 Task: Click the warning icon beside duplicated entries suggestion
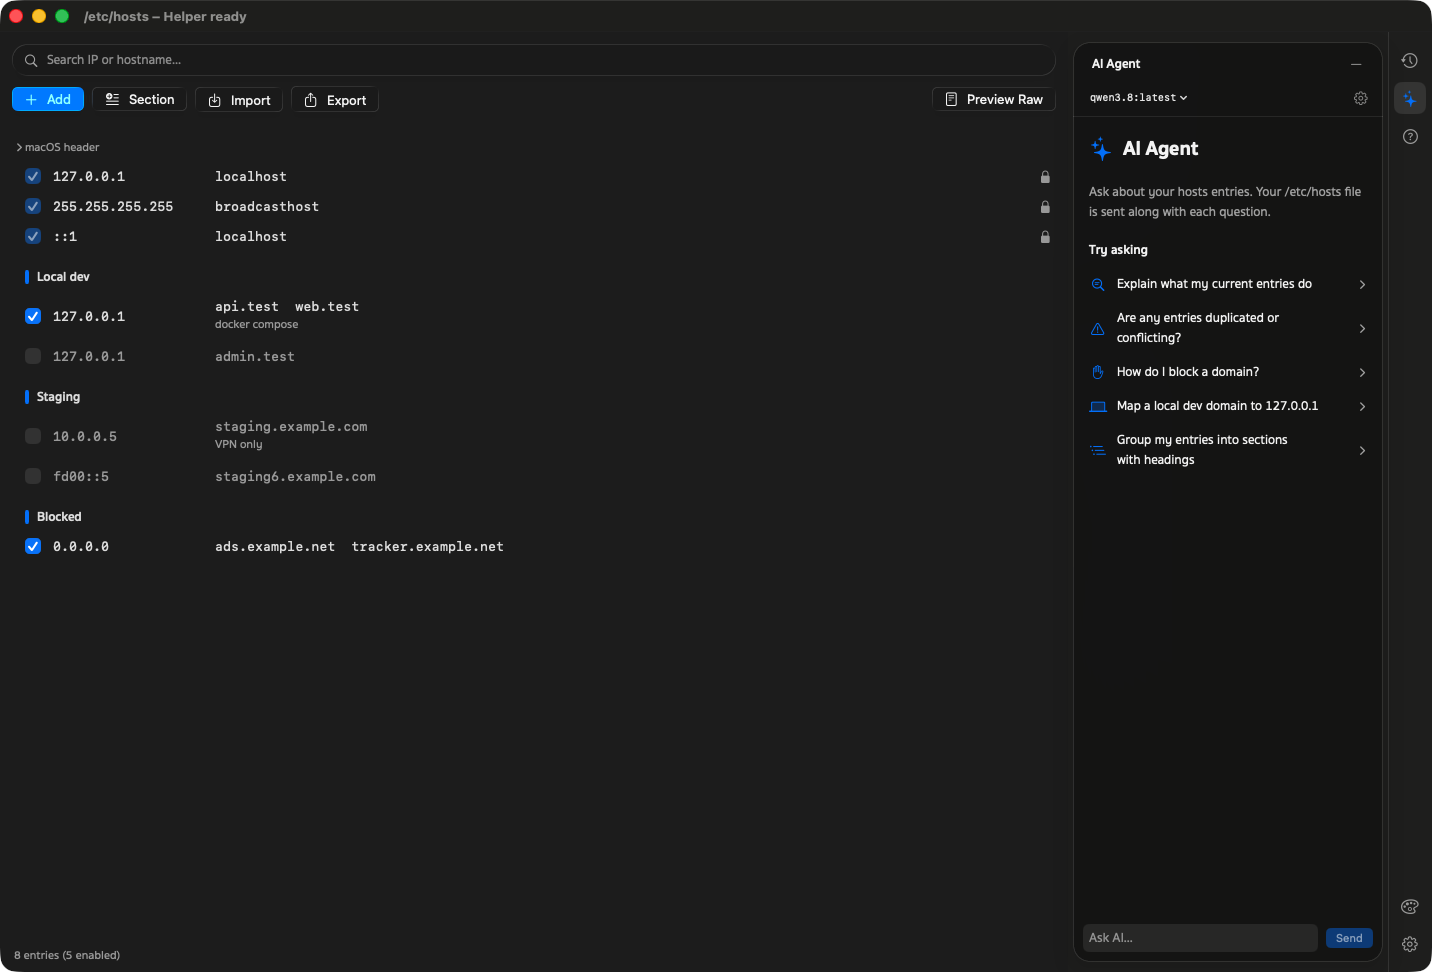[1098, 329]
